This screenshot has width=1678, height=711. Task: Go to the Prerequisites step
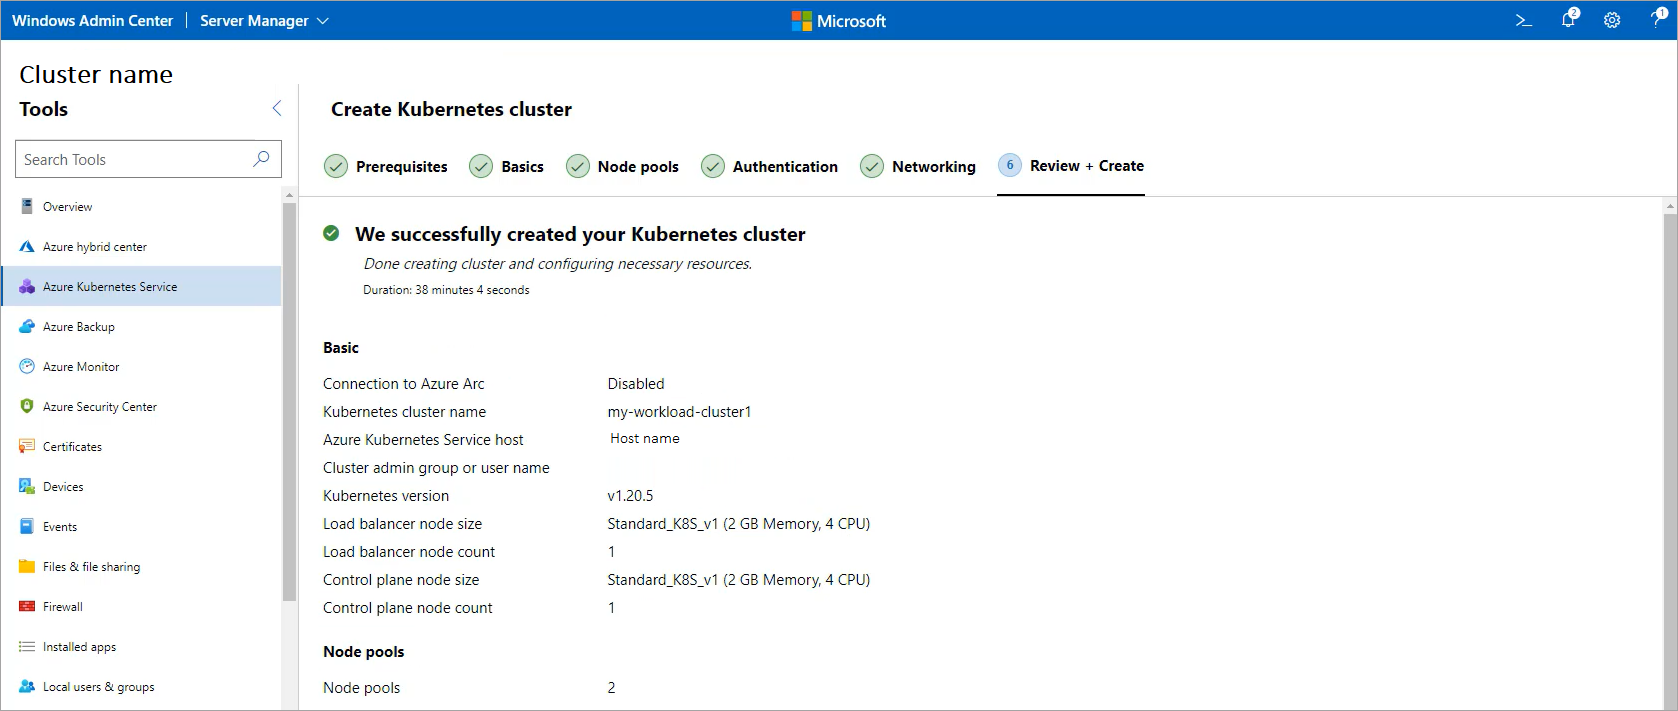click(386, 166)
